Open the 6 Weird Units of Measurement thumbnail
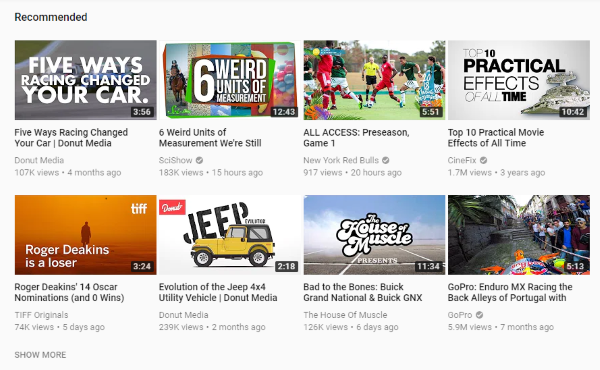600x370 pixels. click(x=230, y=80)
